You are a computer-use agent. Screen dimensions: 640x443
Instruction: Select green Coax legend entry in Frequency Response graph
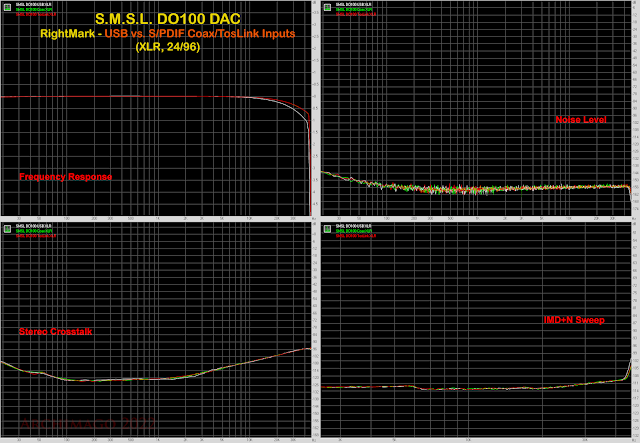(x=34, y=9)
